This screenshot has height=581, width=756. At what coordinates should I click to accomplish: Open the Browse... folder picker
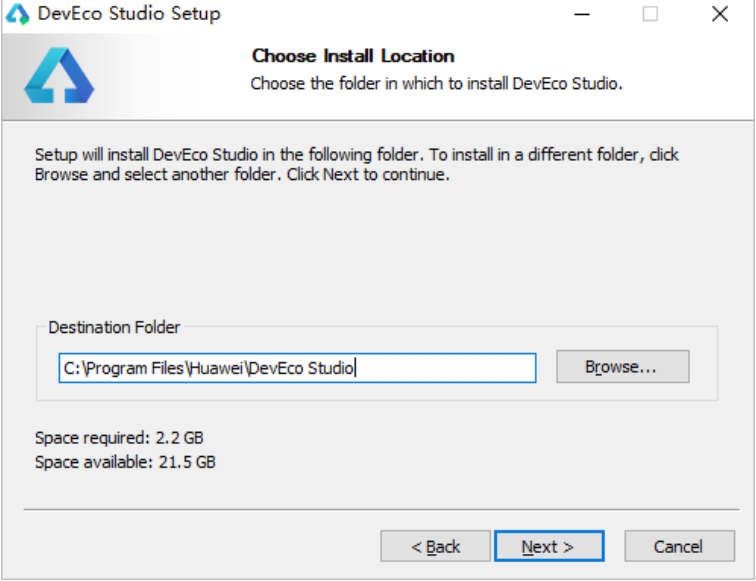pyautogui.click(x=622, y=367)
